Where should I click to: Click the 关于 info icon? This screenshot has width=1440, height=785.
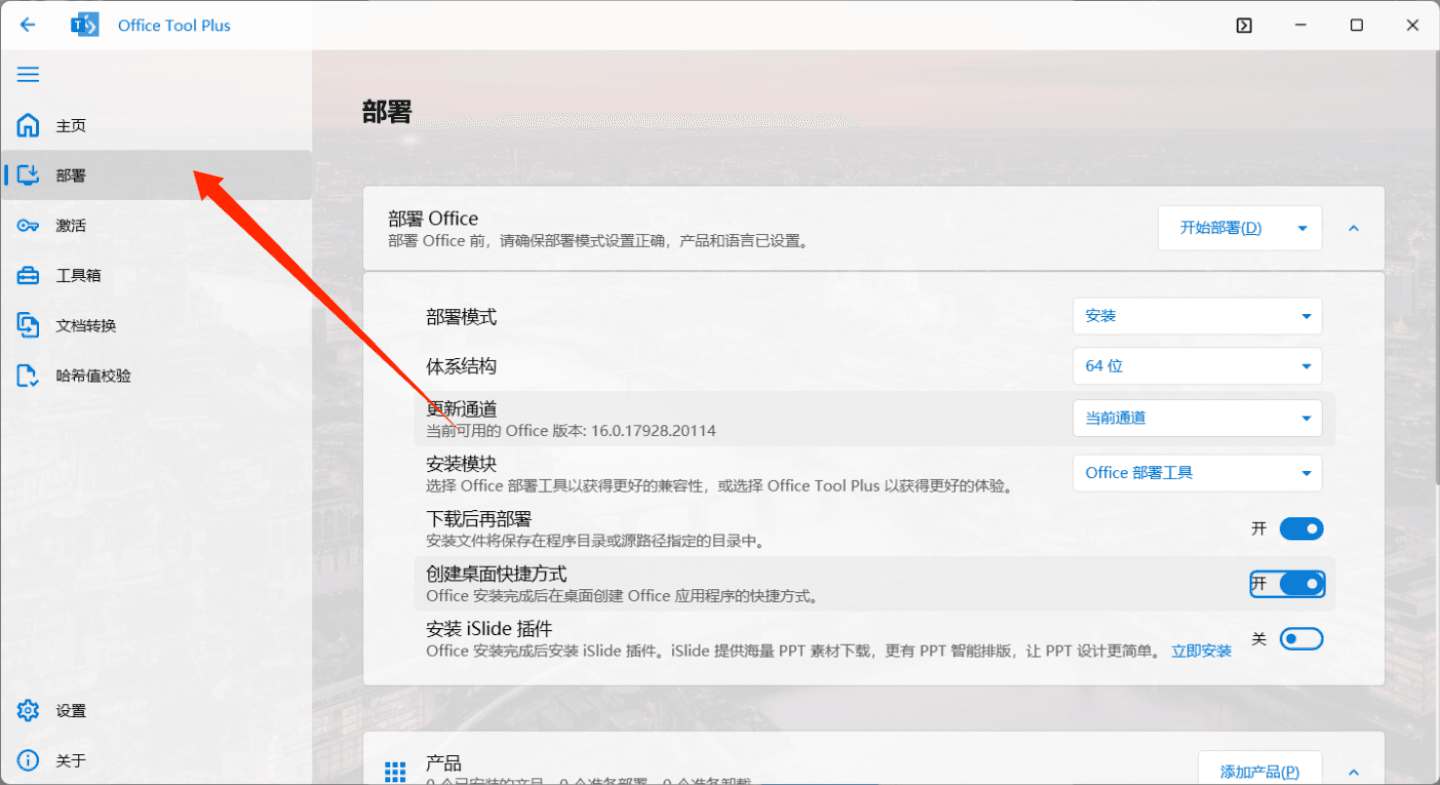[28, 761]
